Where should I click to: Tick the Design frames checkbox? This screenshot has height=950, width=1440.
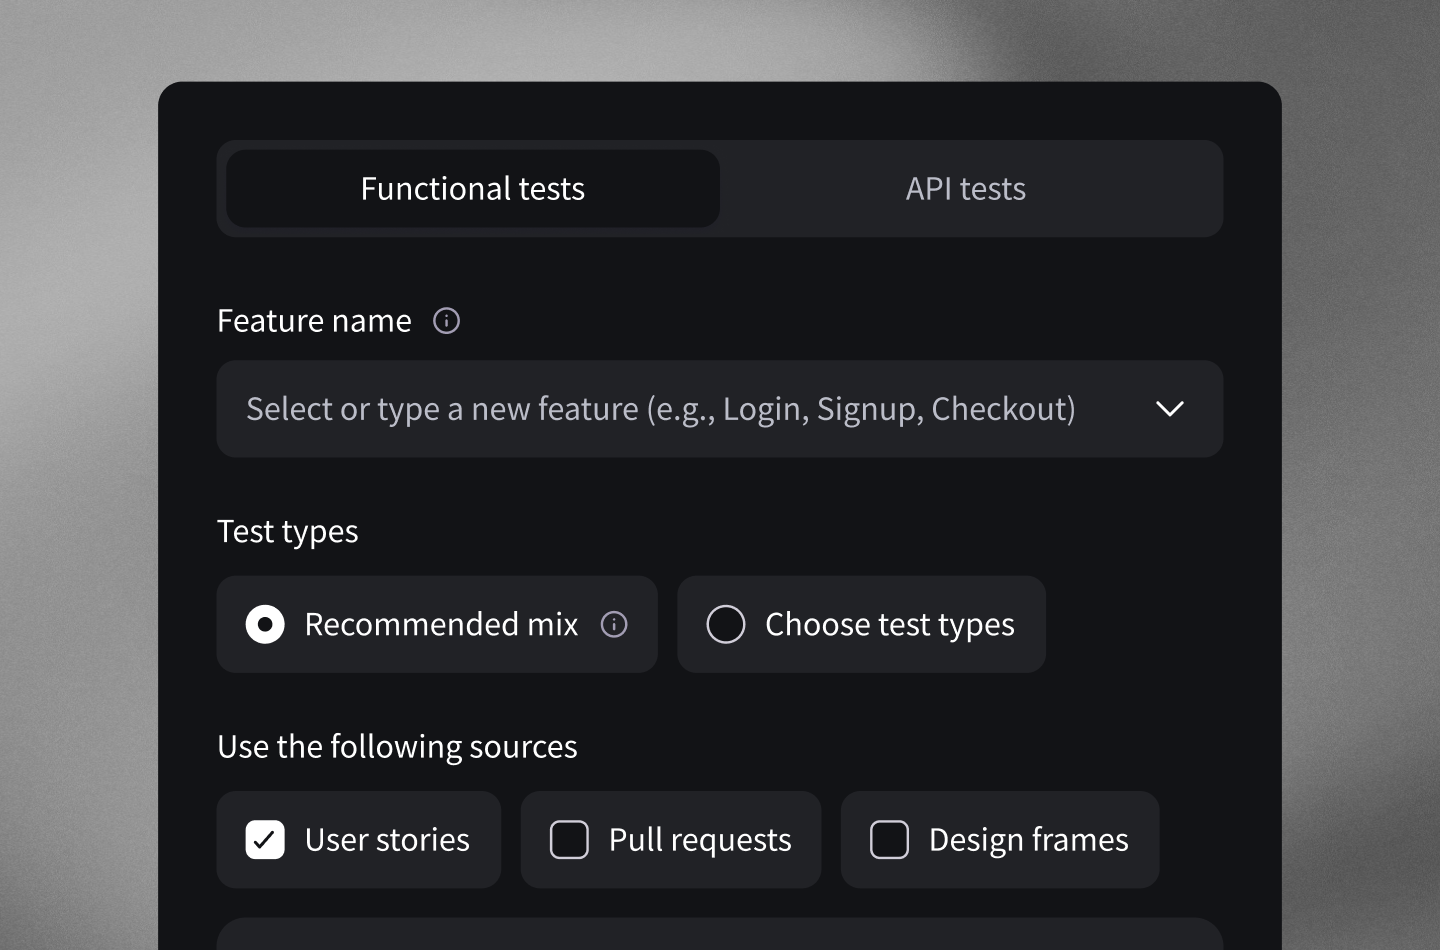[x=889, y=840]
